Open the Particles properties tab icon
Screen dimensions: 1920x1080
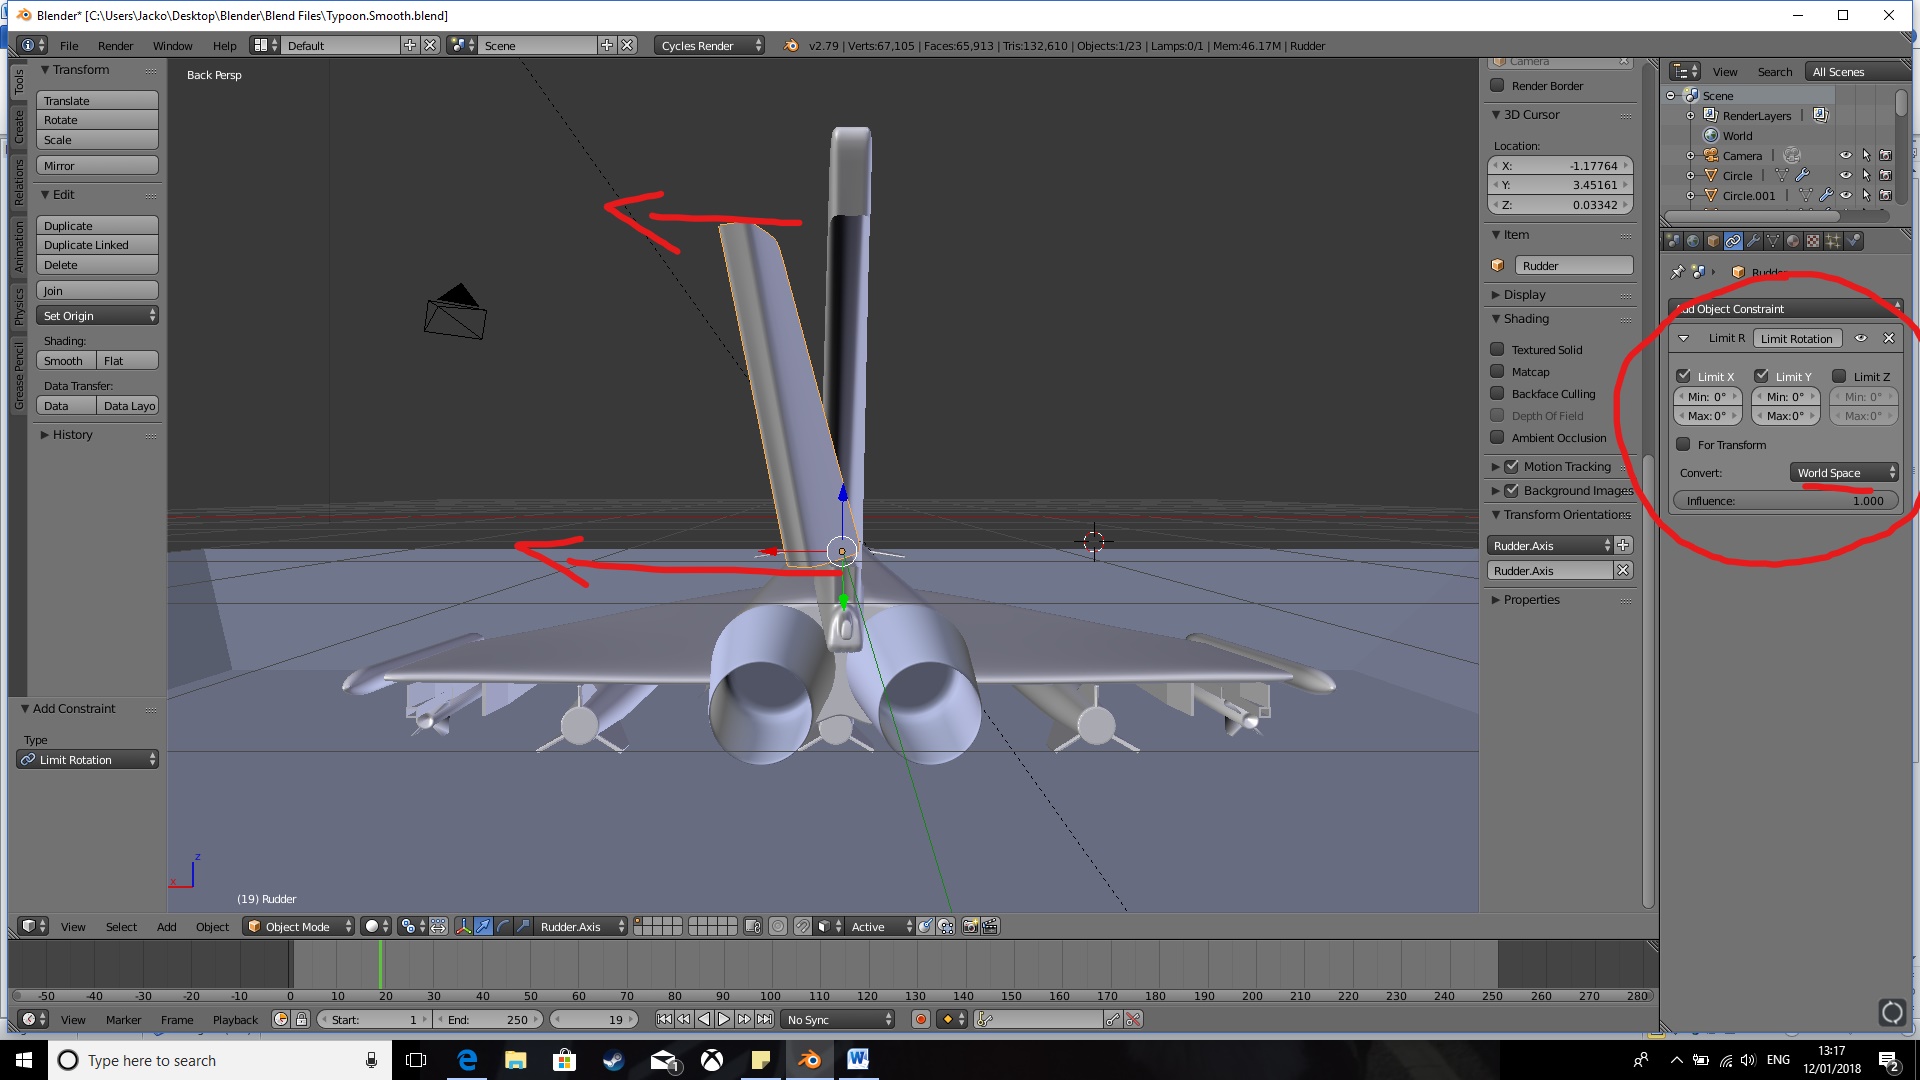click(x=1833, y=241)
